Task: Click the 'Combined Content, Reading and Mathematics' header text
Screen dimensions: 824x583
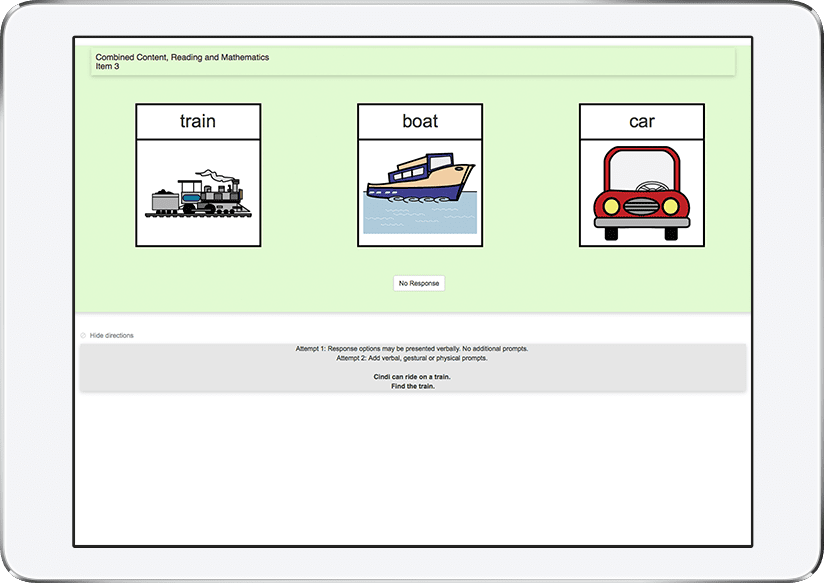Action: (182, 57)
